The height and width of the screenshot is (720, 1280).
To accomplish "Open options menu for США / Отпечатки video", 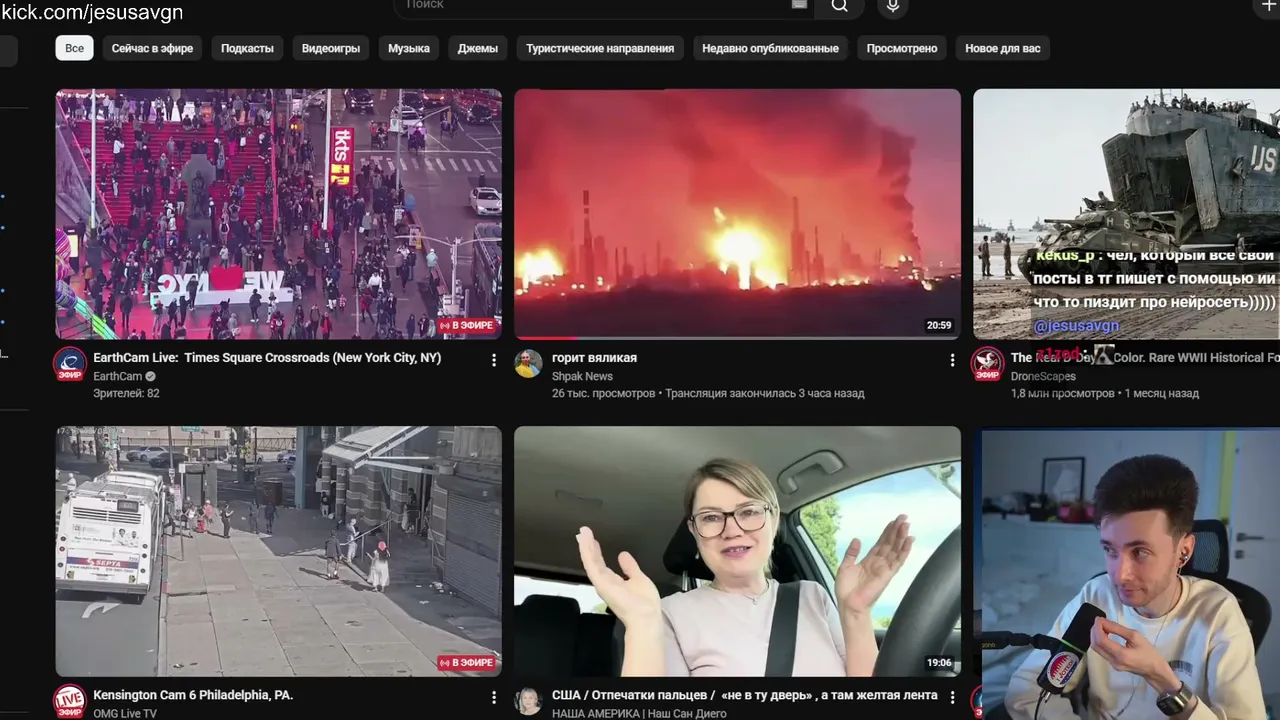I will (x=952, y=697).
